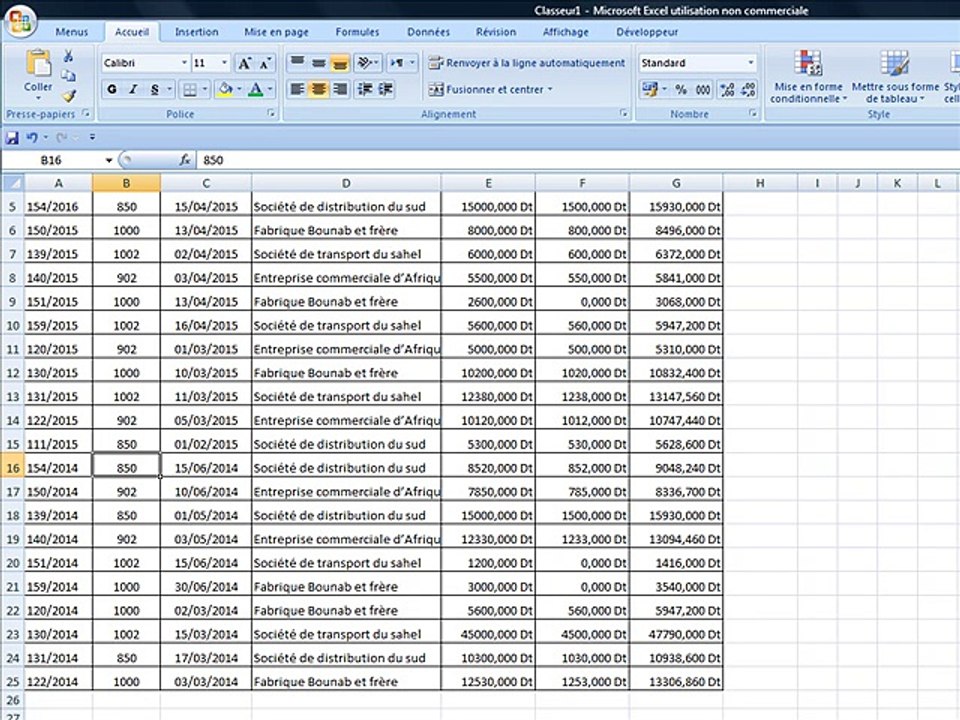Open Mettre sous forme de tableau
The width and height of the screenshot is (960, 720).
894,77
